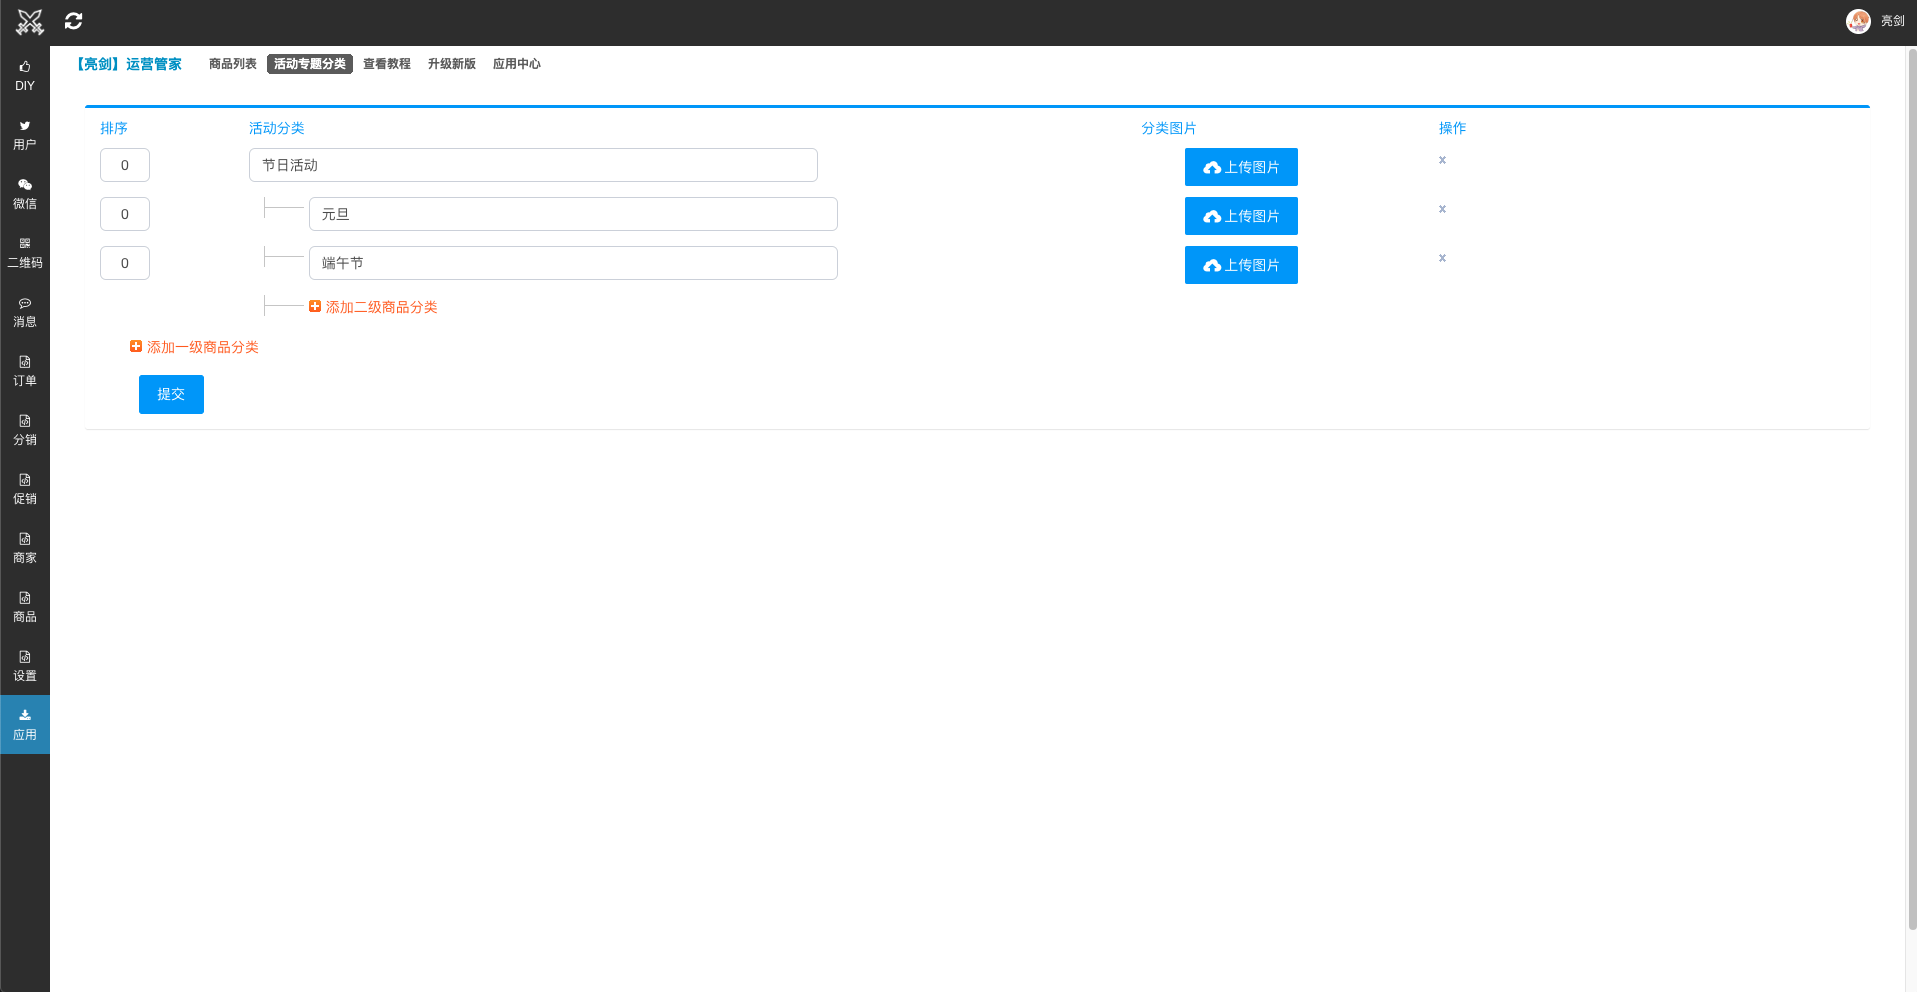This screenshot has height=992, width=1917.
Task: Click the 分类图片 column header
Action: click(x=1169, y=128)
